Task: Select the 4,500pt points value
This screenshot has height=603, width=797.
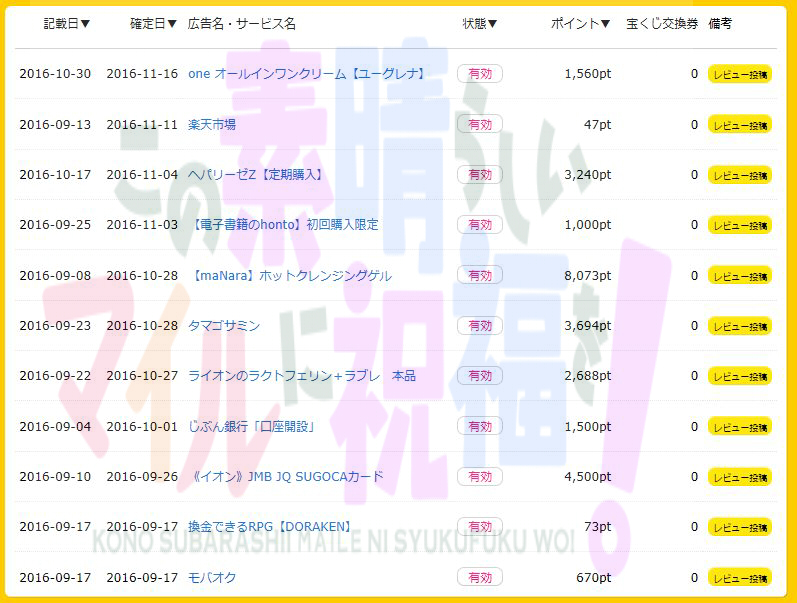Action: pos(588,476)
